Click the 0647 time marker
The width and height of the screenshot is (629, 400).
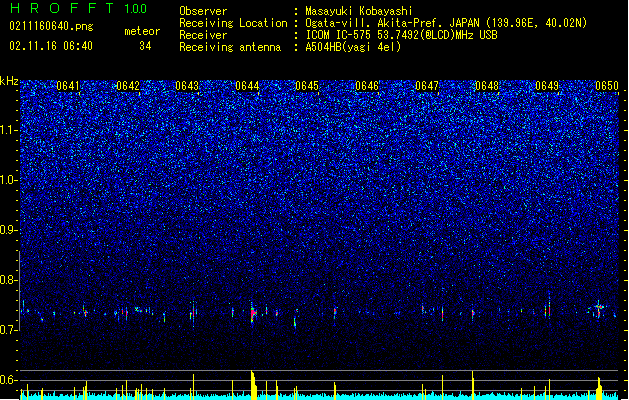point(427,86)
